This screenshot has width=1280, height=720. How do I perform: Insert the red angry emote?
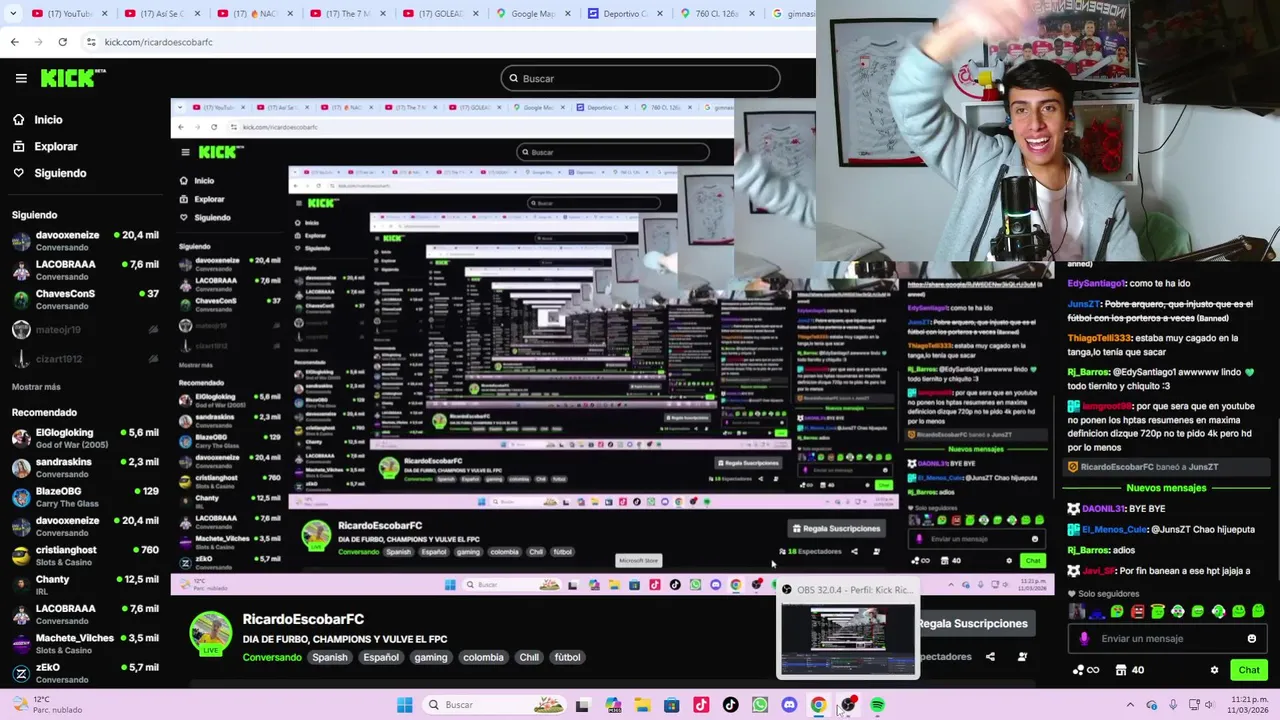(1137, 611)
